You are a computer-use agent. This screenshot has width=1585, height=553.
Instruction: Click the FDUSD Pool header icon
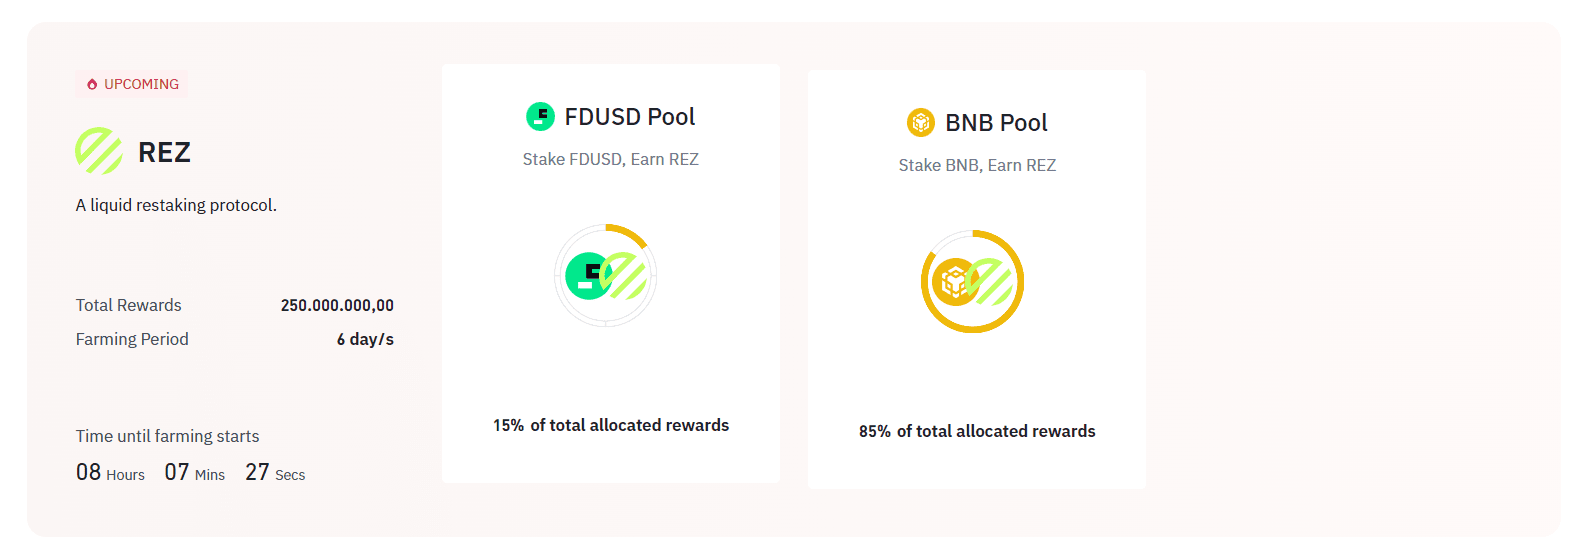(x=540, y=117)
